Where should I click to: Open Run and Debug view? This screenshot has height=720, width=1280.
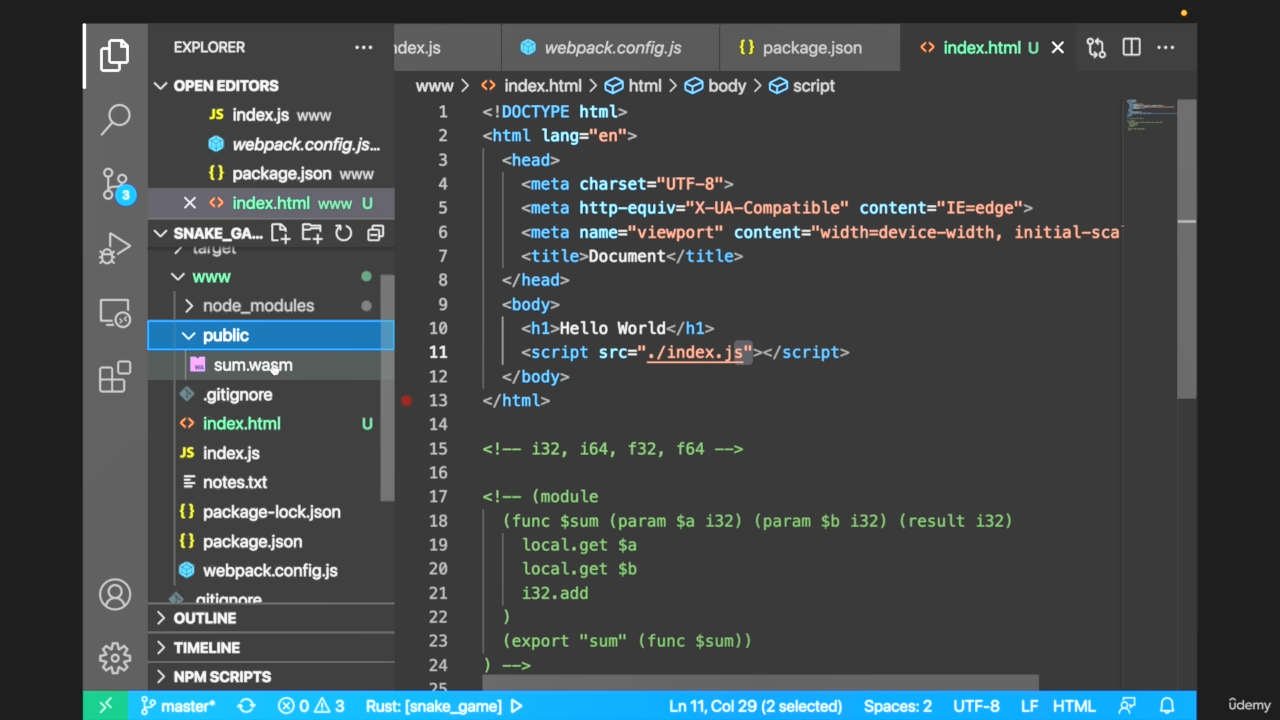[x=115, y=248]
